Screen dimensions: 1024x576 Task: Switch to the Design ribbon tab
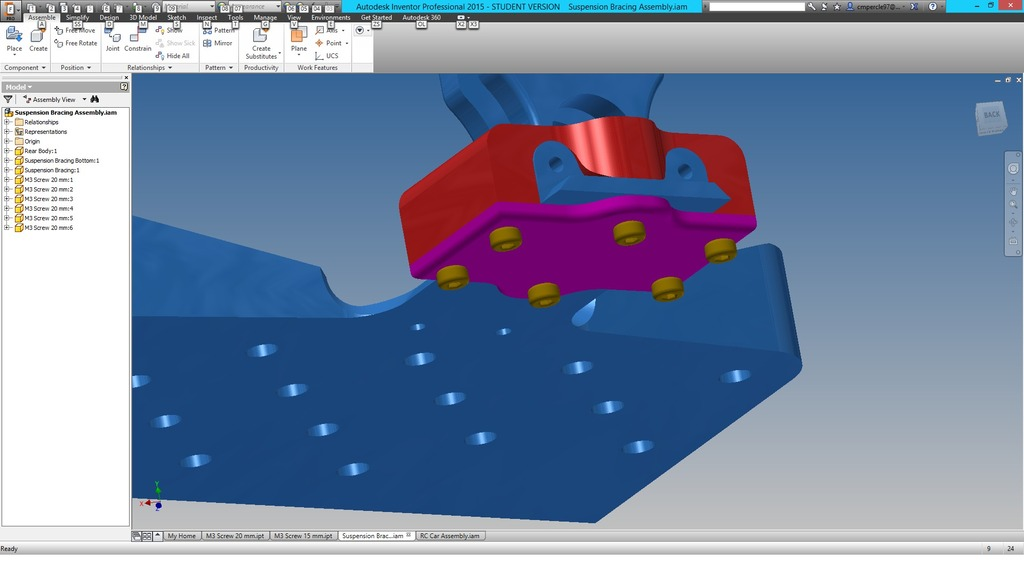pos(109,18)
